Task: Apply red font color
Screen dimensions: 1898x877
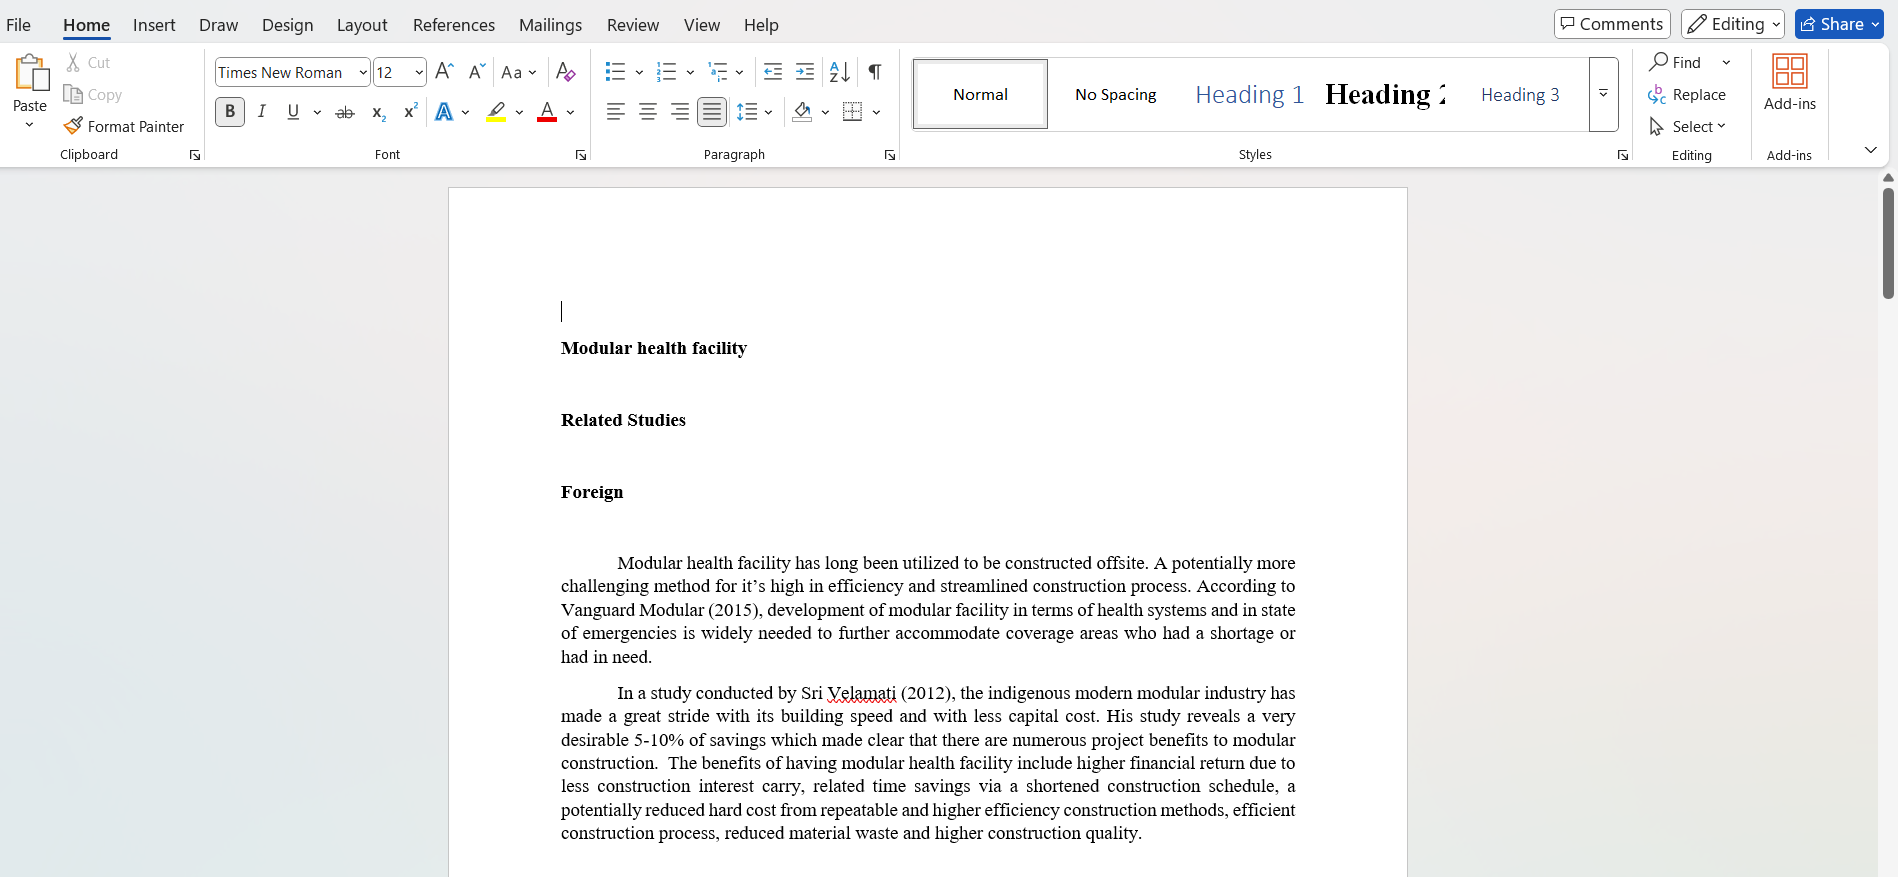Action: (x=547, y=112)
